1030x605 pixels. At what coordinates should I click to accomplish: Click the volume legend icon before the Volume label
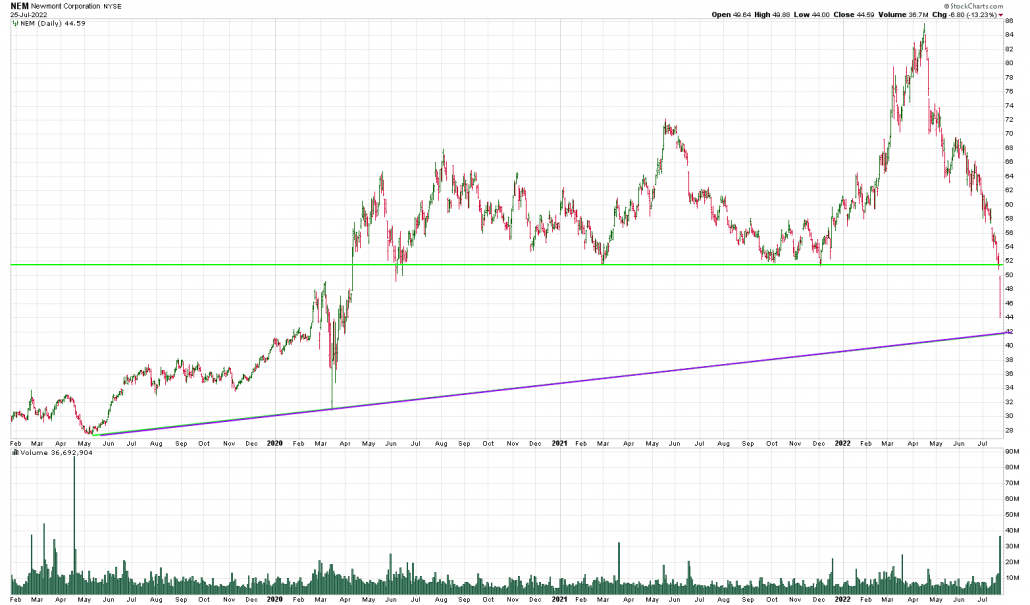pyautogui.click(x=14, y=452)
